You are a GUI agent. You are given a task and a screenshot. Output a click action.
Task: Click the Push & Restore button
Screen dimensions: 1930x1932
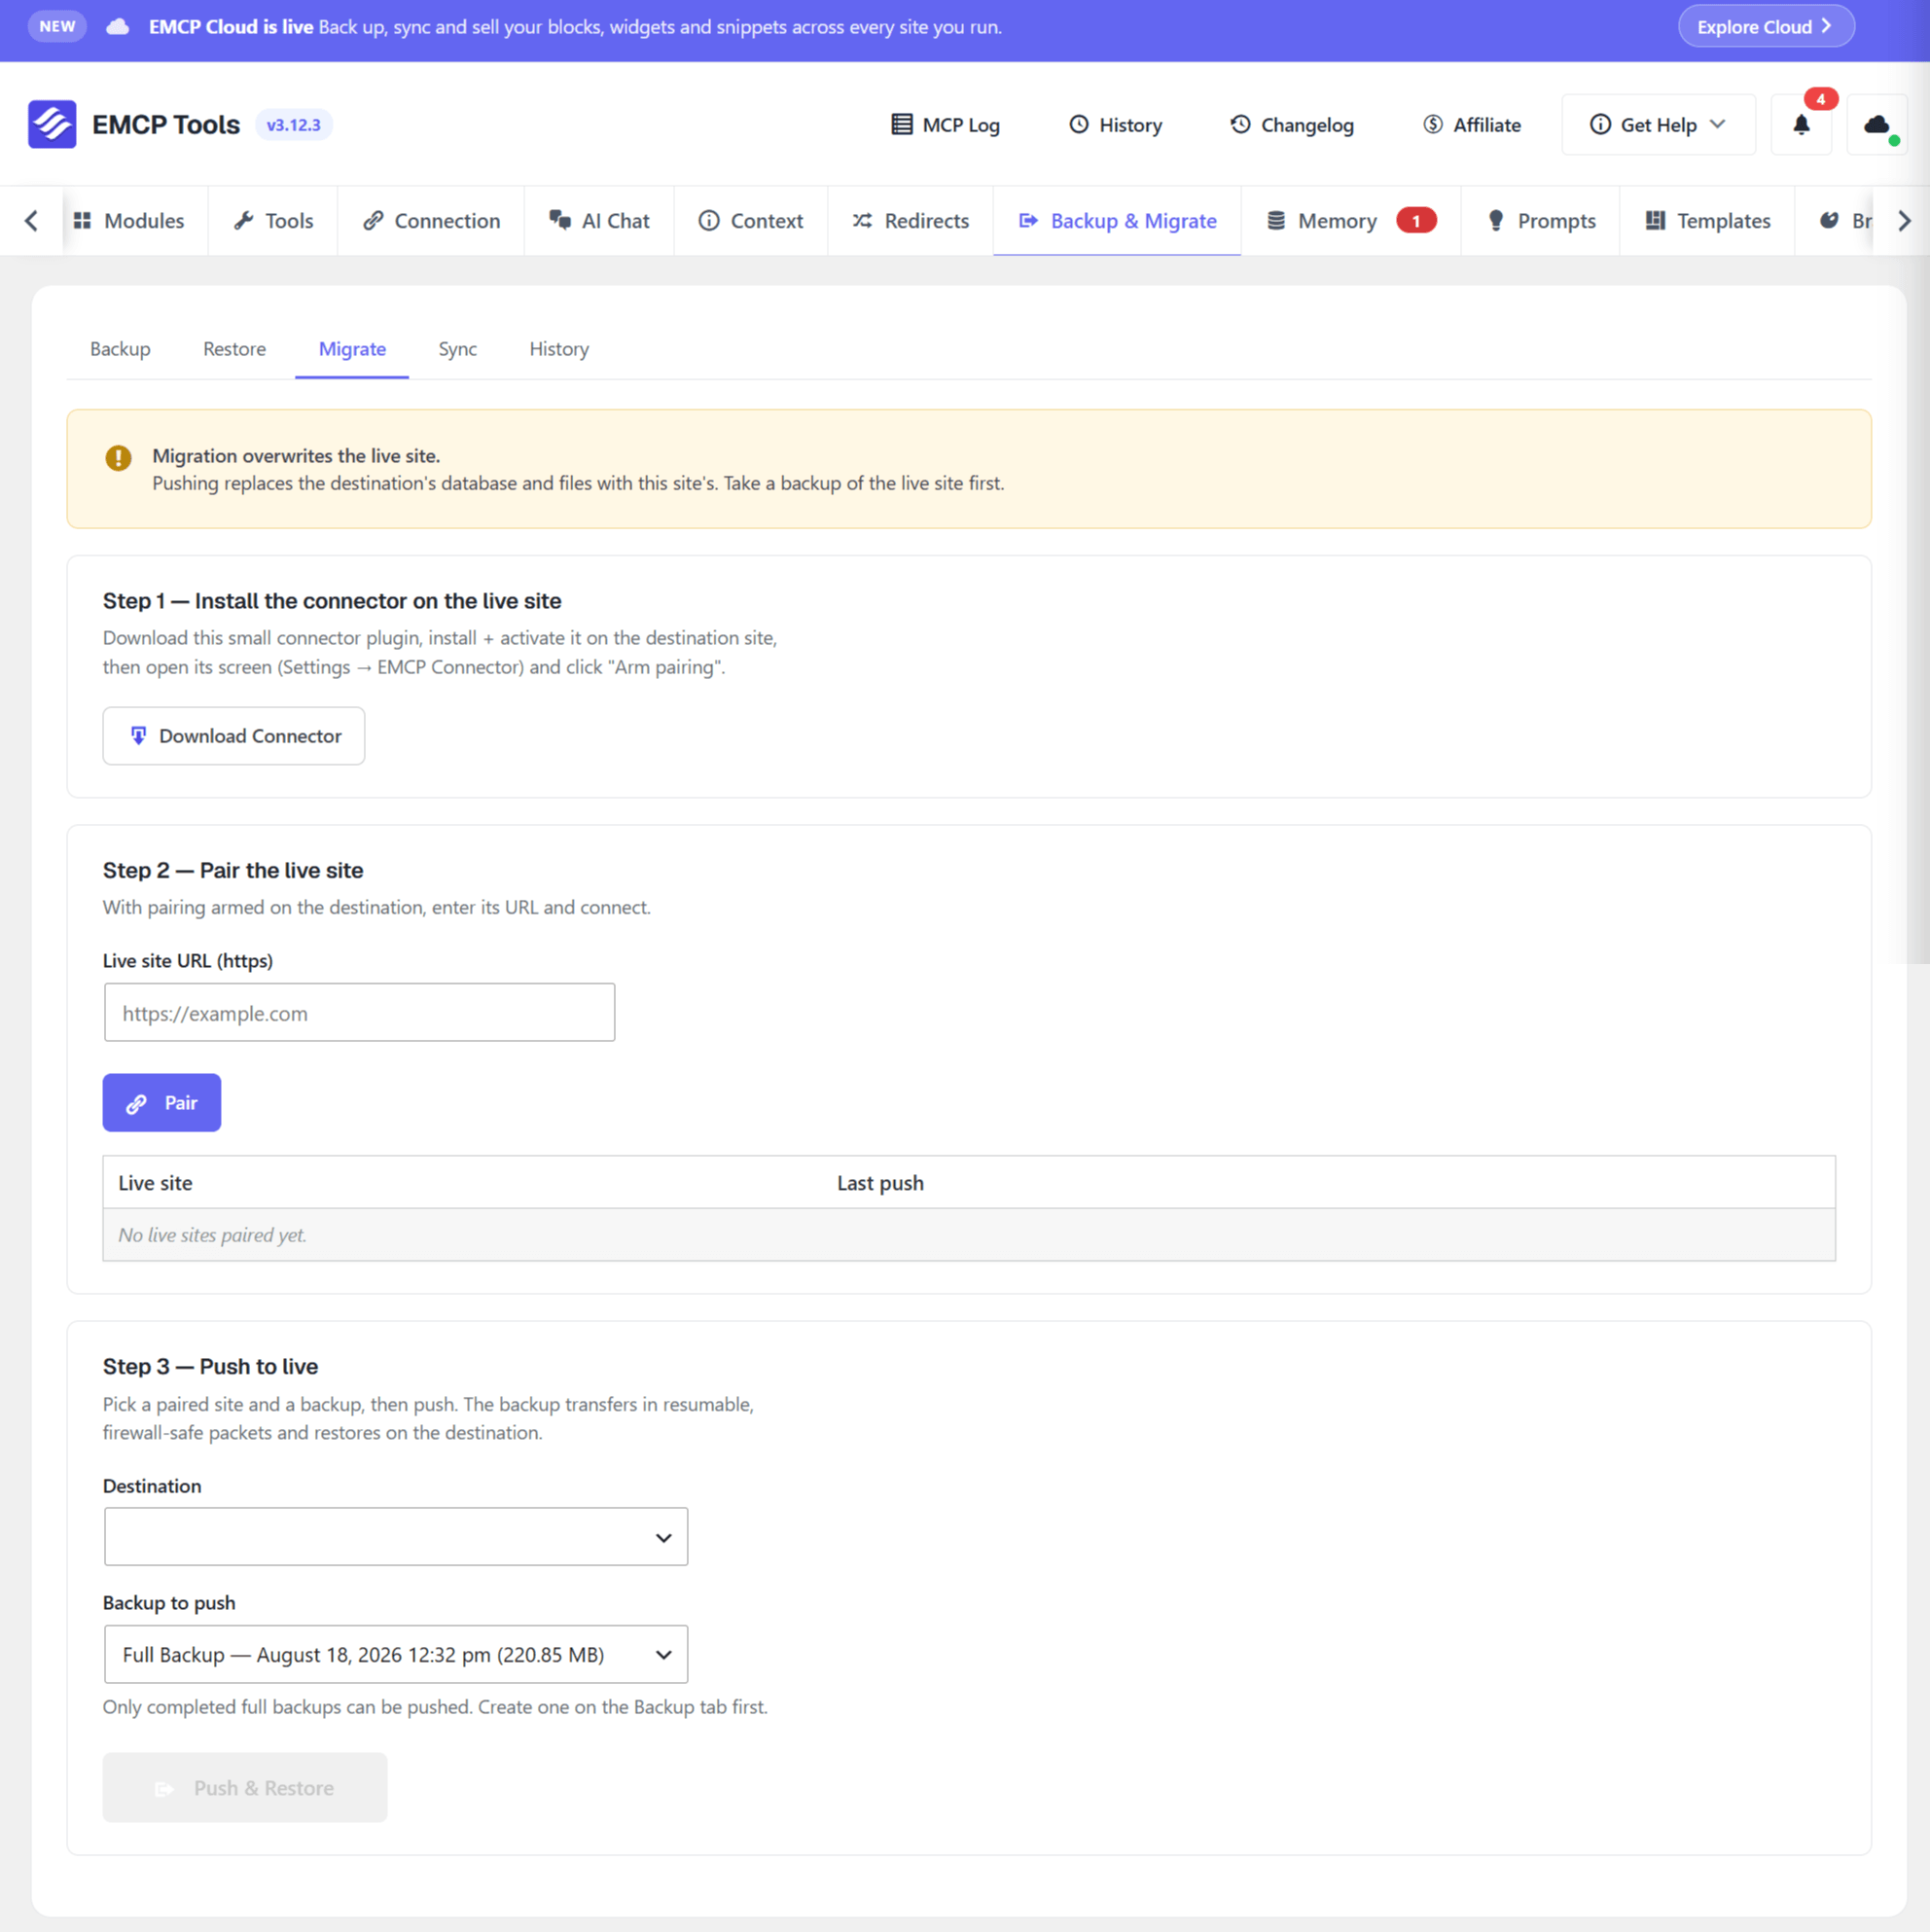pyautogui.click(x=245, y=1788)
